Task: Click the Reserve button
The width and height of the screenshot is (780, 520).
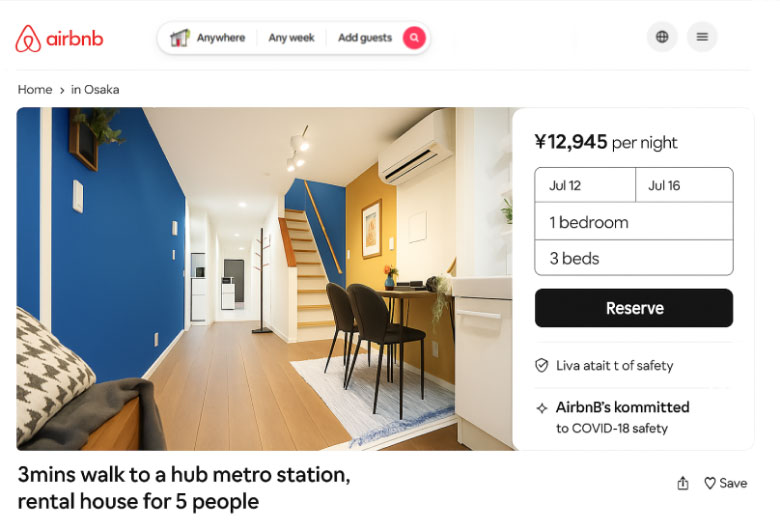Action: (634, 308)
